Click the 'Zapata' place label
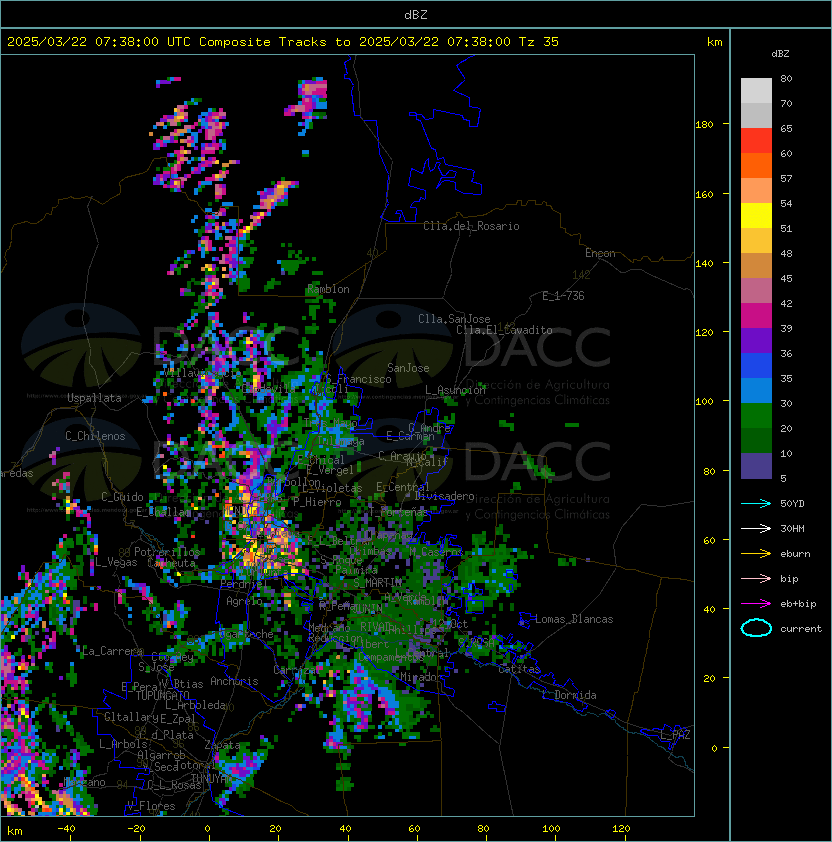The width and height of the screenshot is (832, 842). (x=222, y=745)
